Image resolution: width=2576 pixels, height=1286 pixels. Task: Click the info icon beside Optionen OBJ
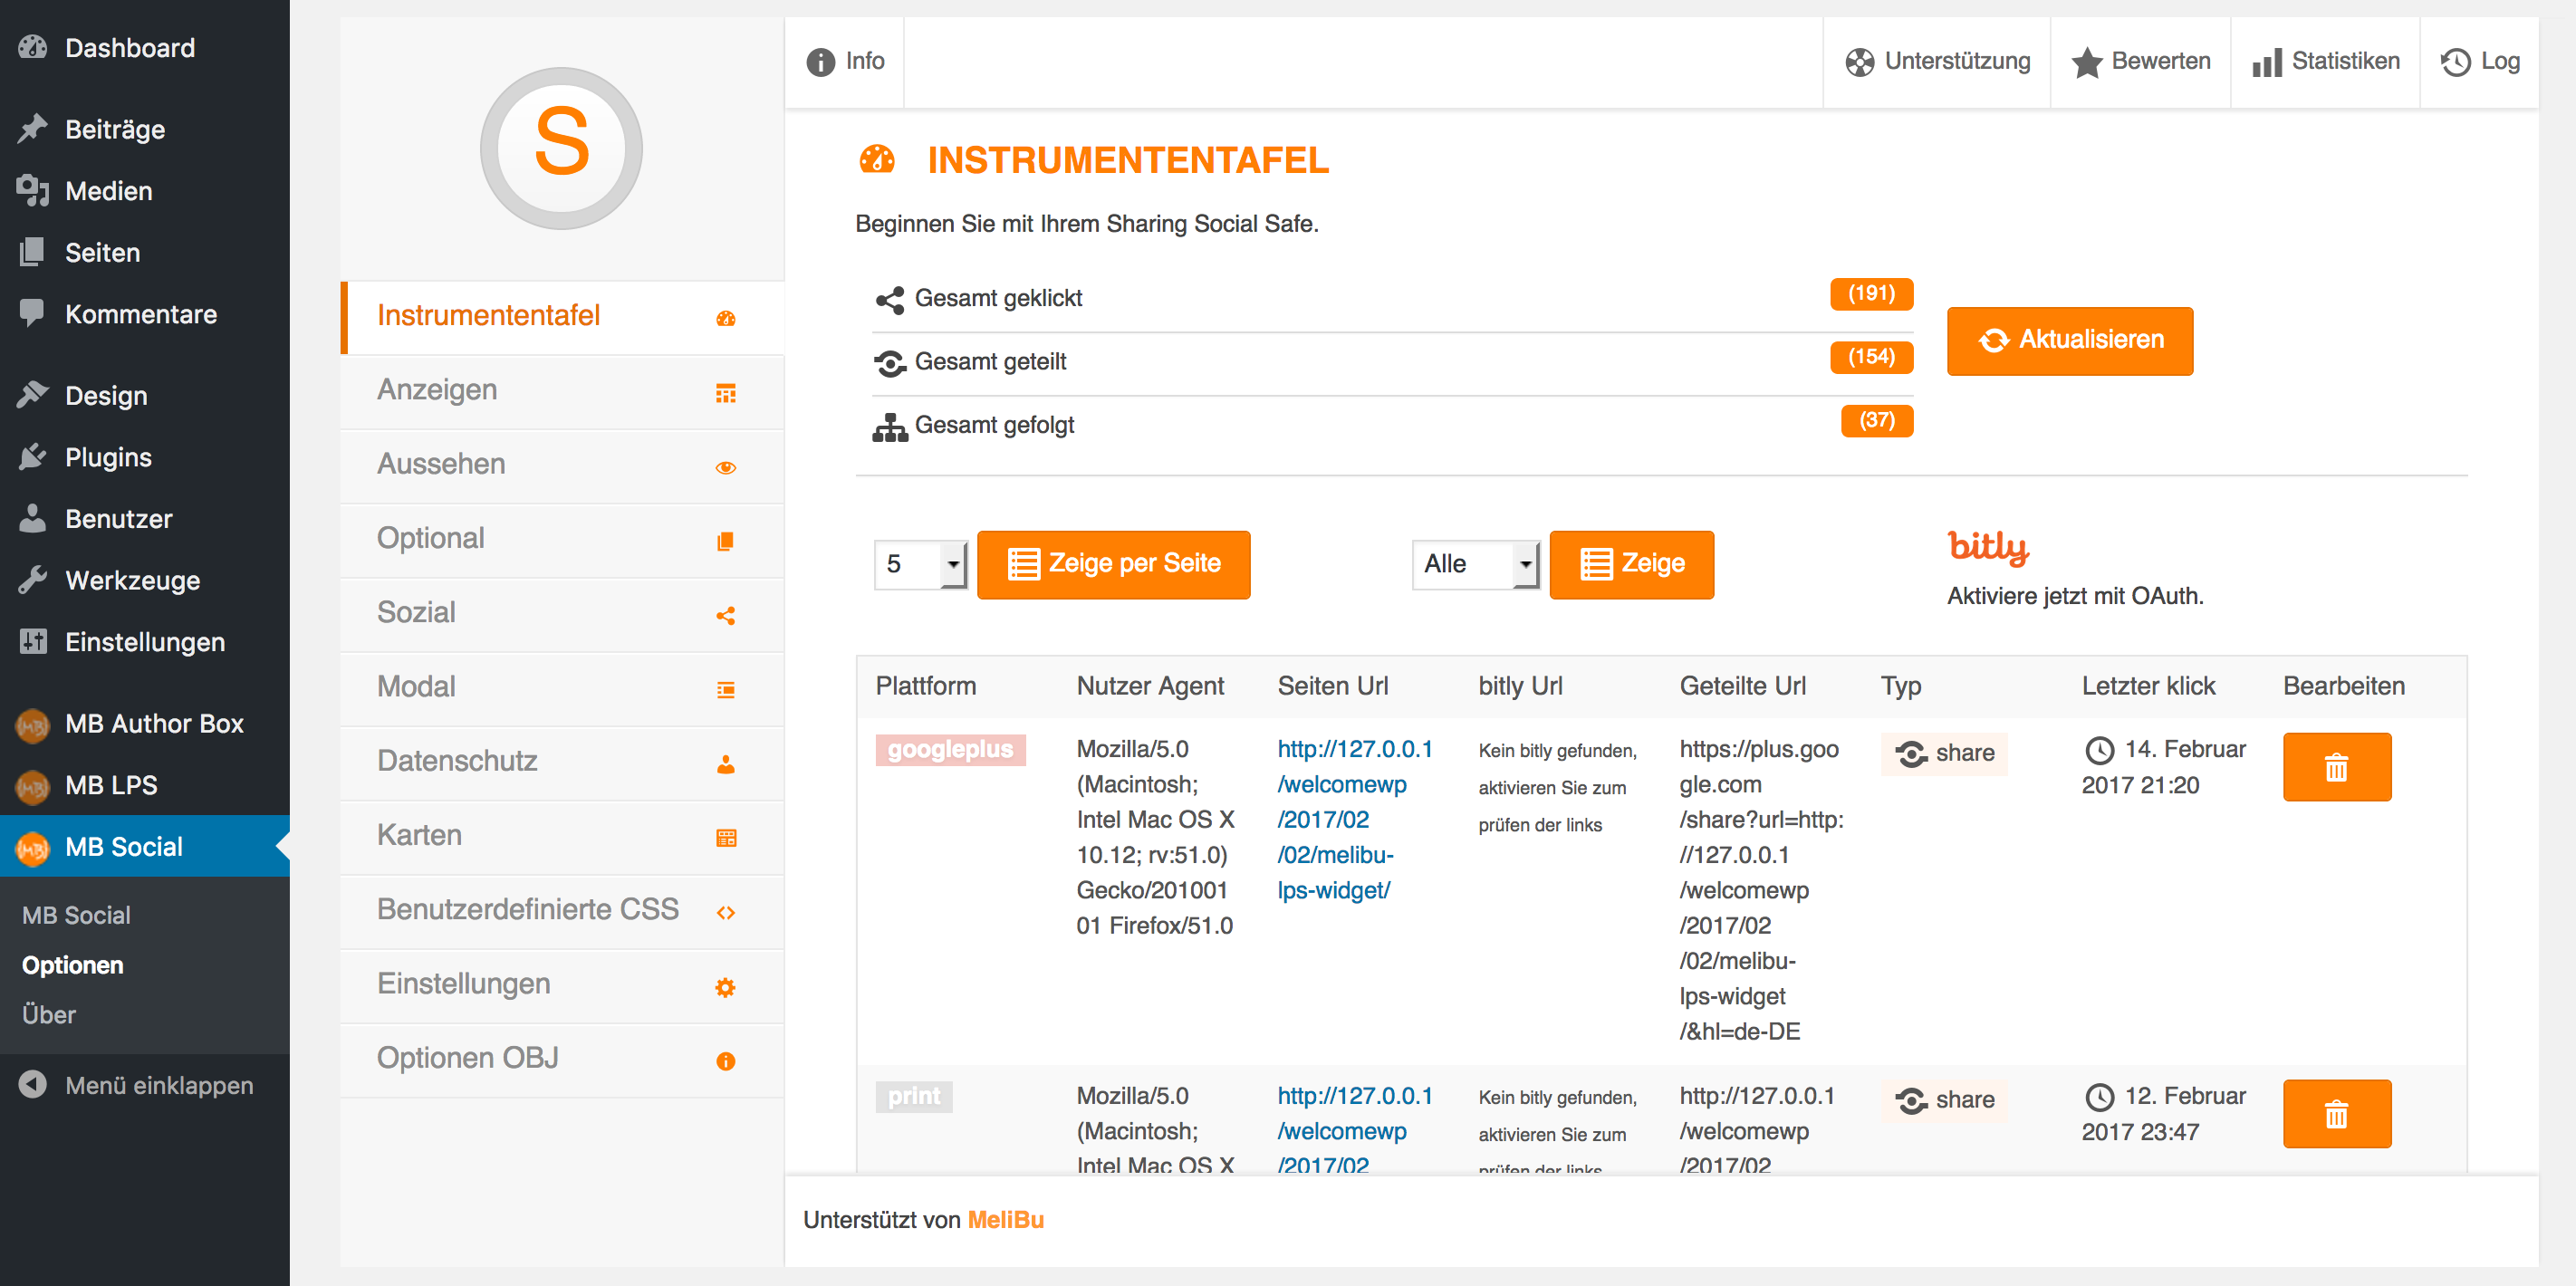(726, 1061)
